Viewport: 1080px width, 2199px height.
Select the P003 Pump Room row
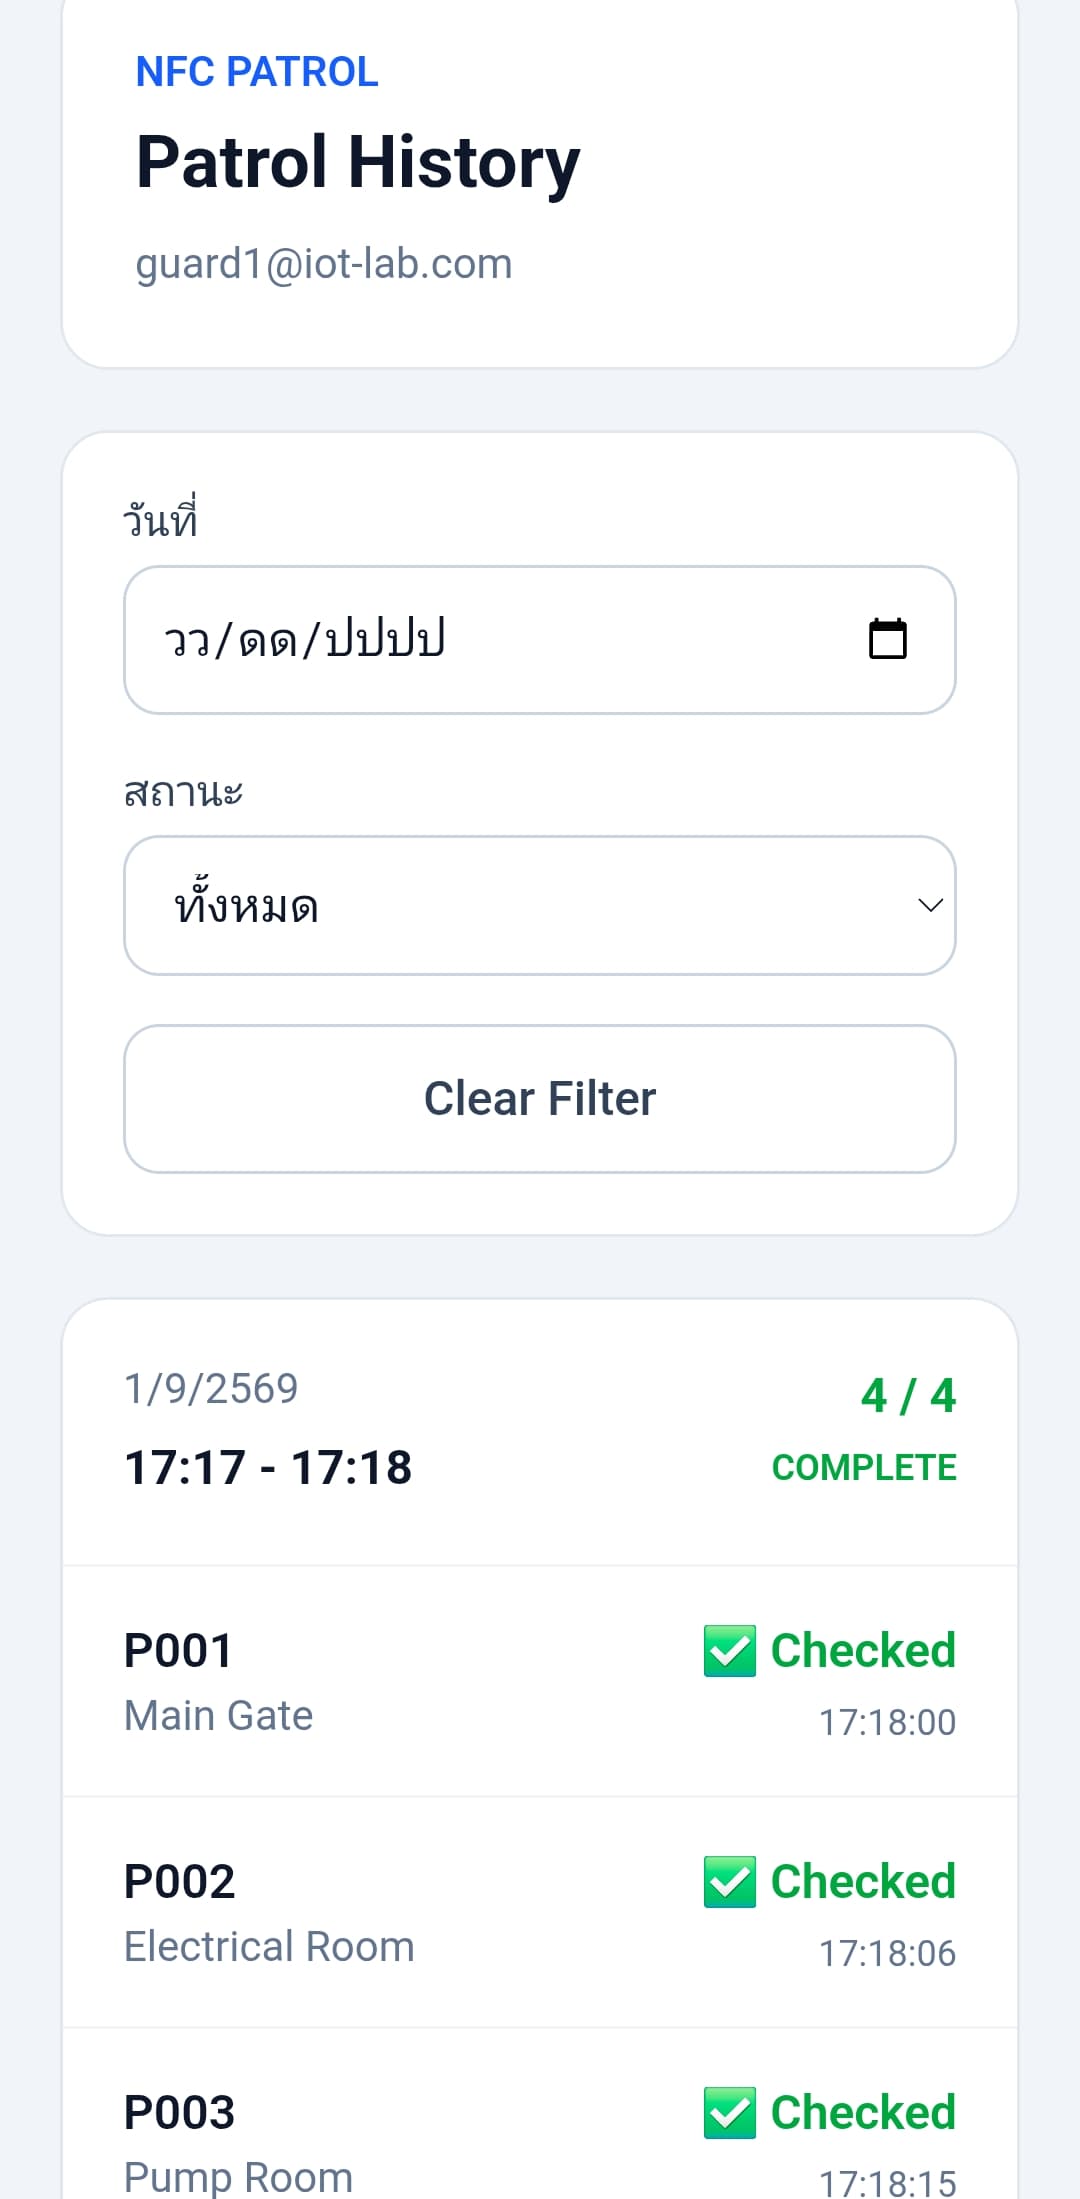coord(540,2114)
